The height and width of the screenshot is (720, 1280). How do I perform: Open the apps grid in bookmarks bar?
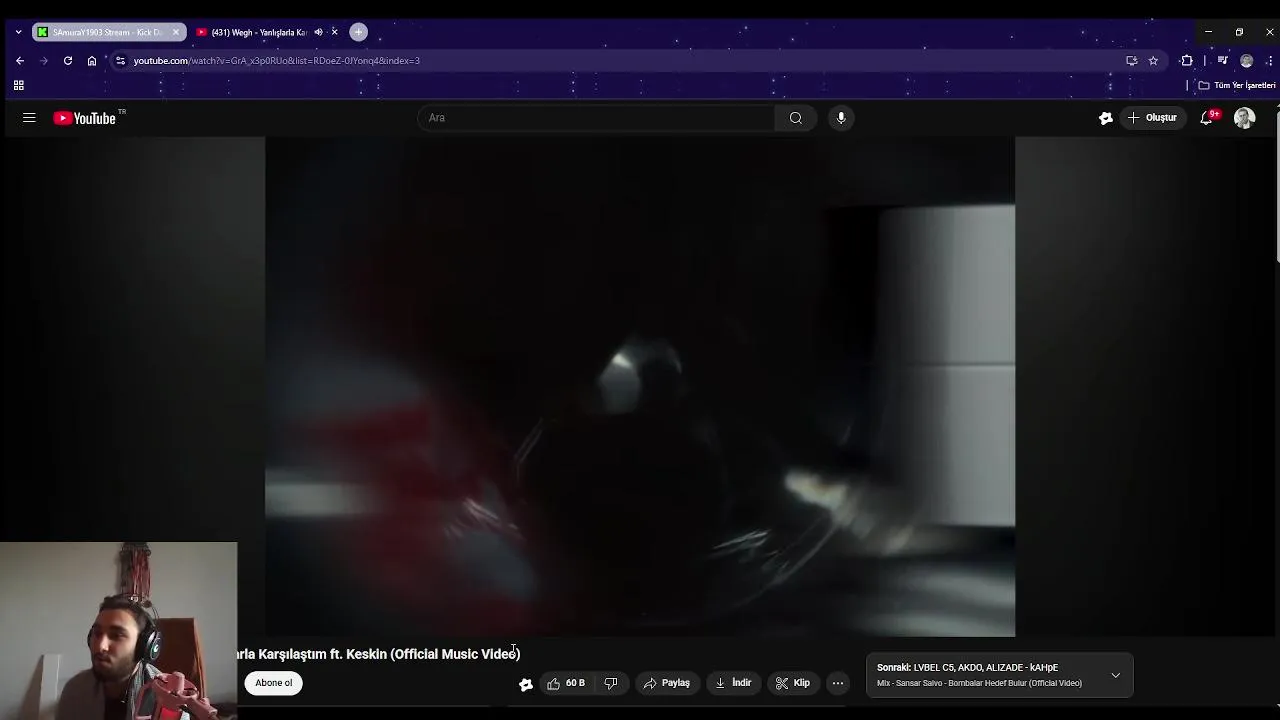click(x=18, y=86)
